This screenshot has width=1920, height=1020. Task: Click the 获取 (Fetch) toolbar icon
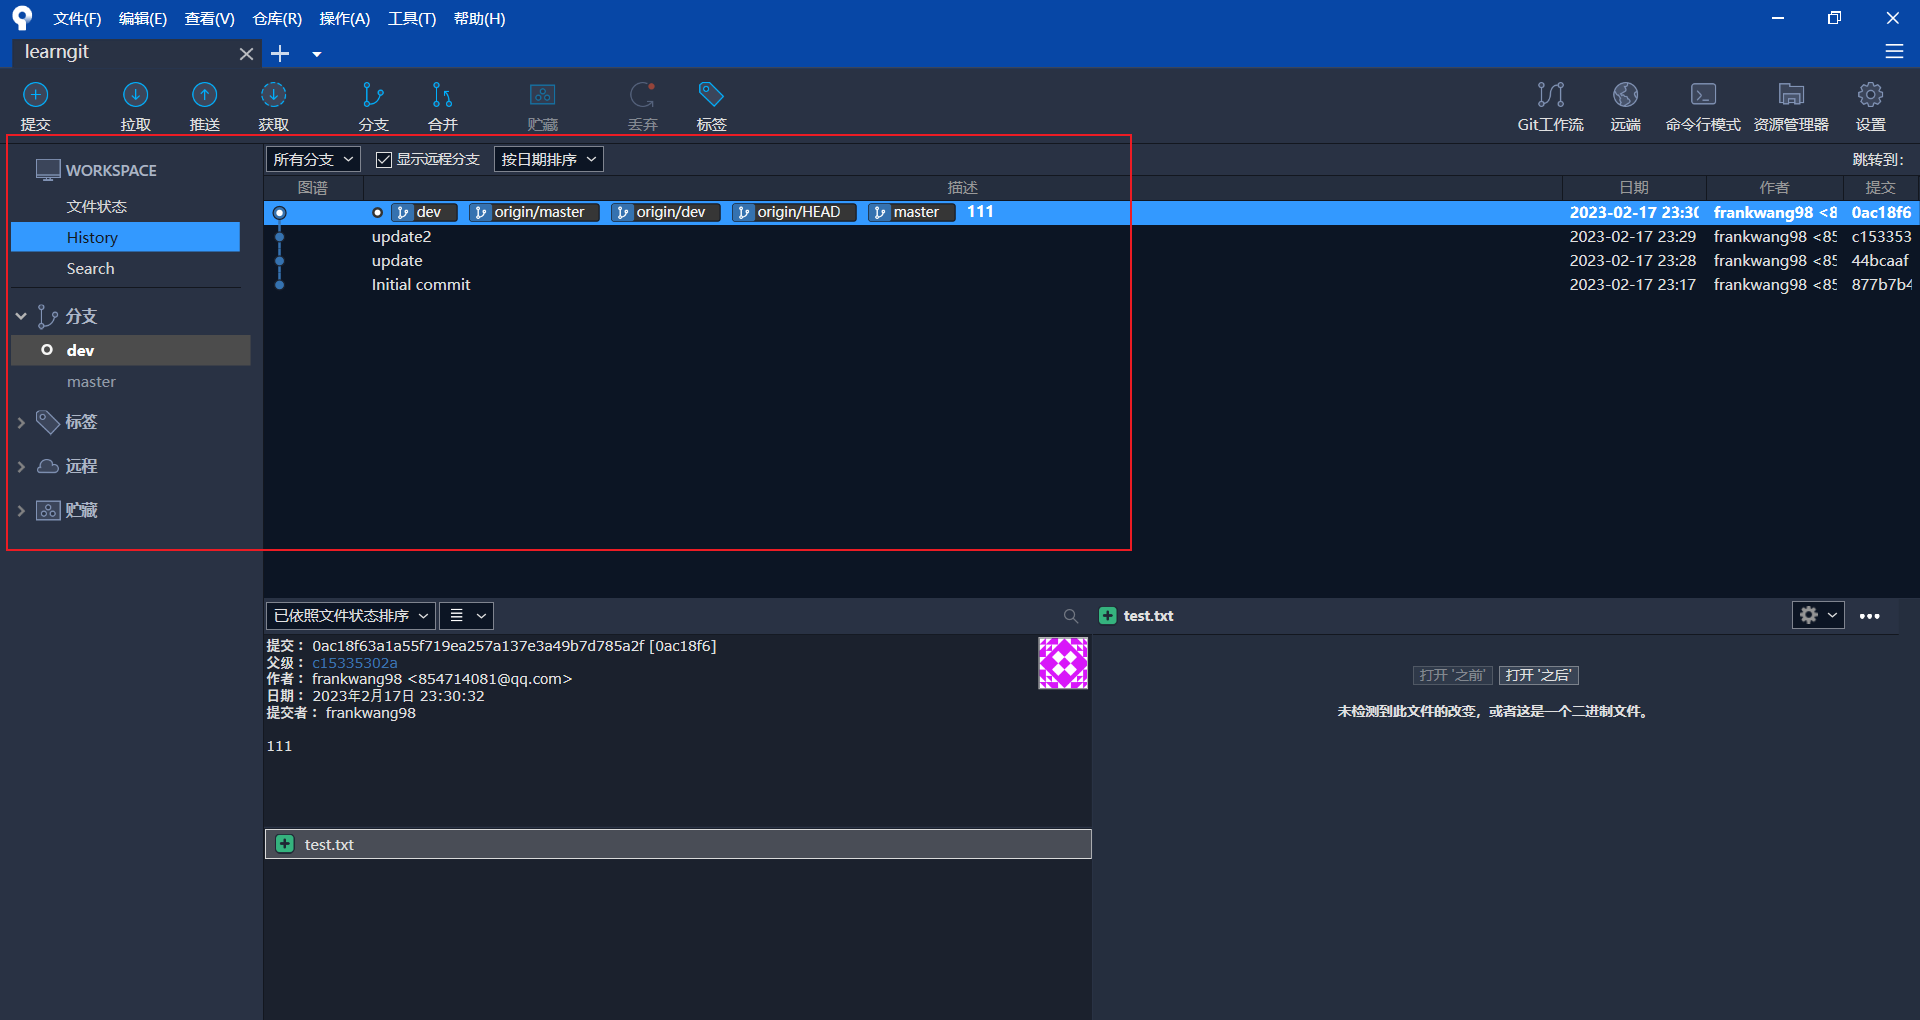click(272, 105)
